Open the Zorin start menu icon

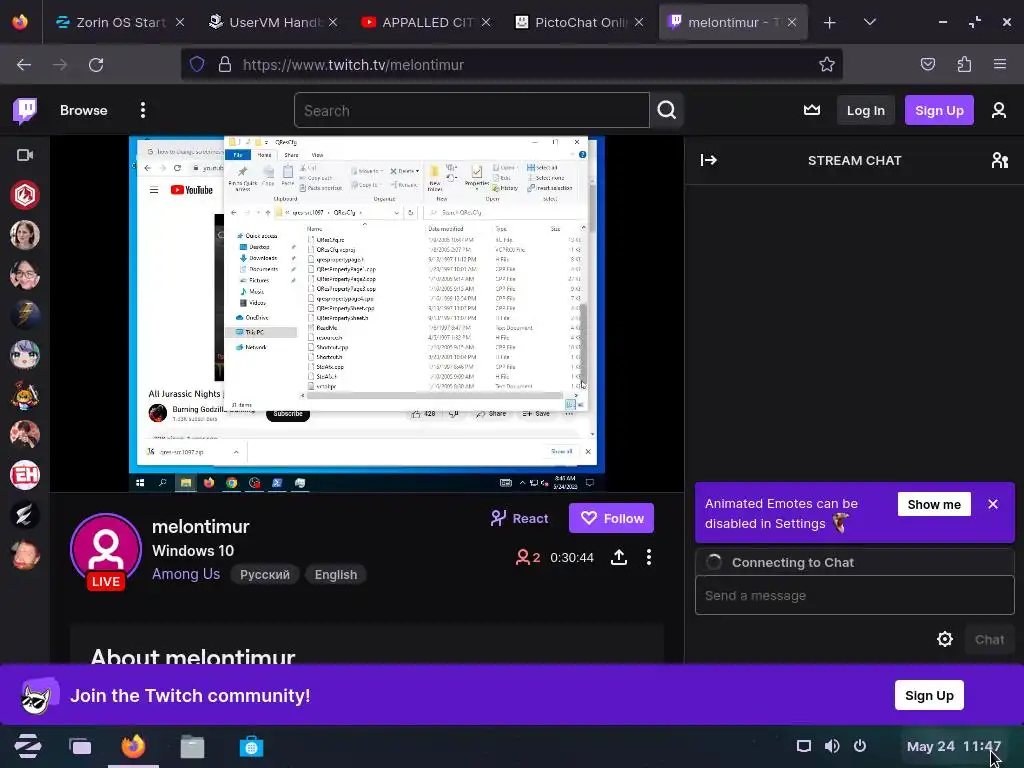point(27,746)
